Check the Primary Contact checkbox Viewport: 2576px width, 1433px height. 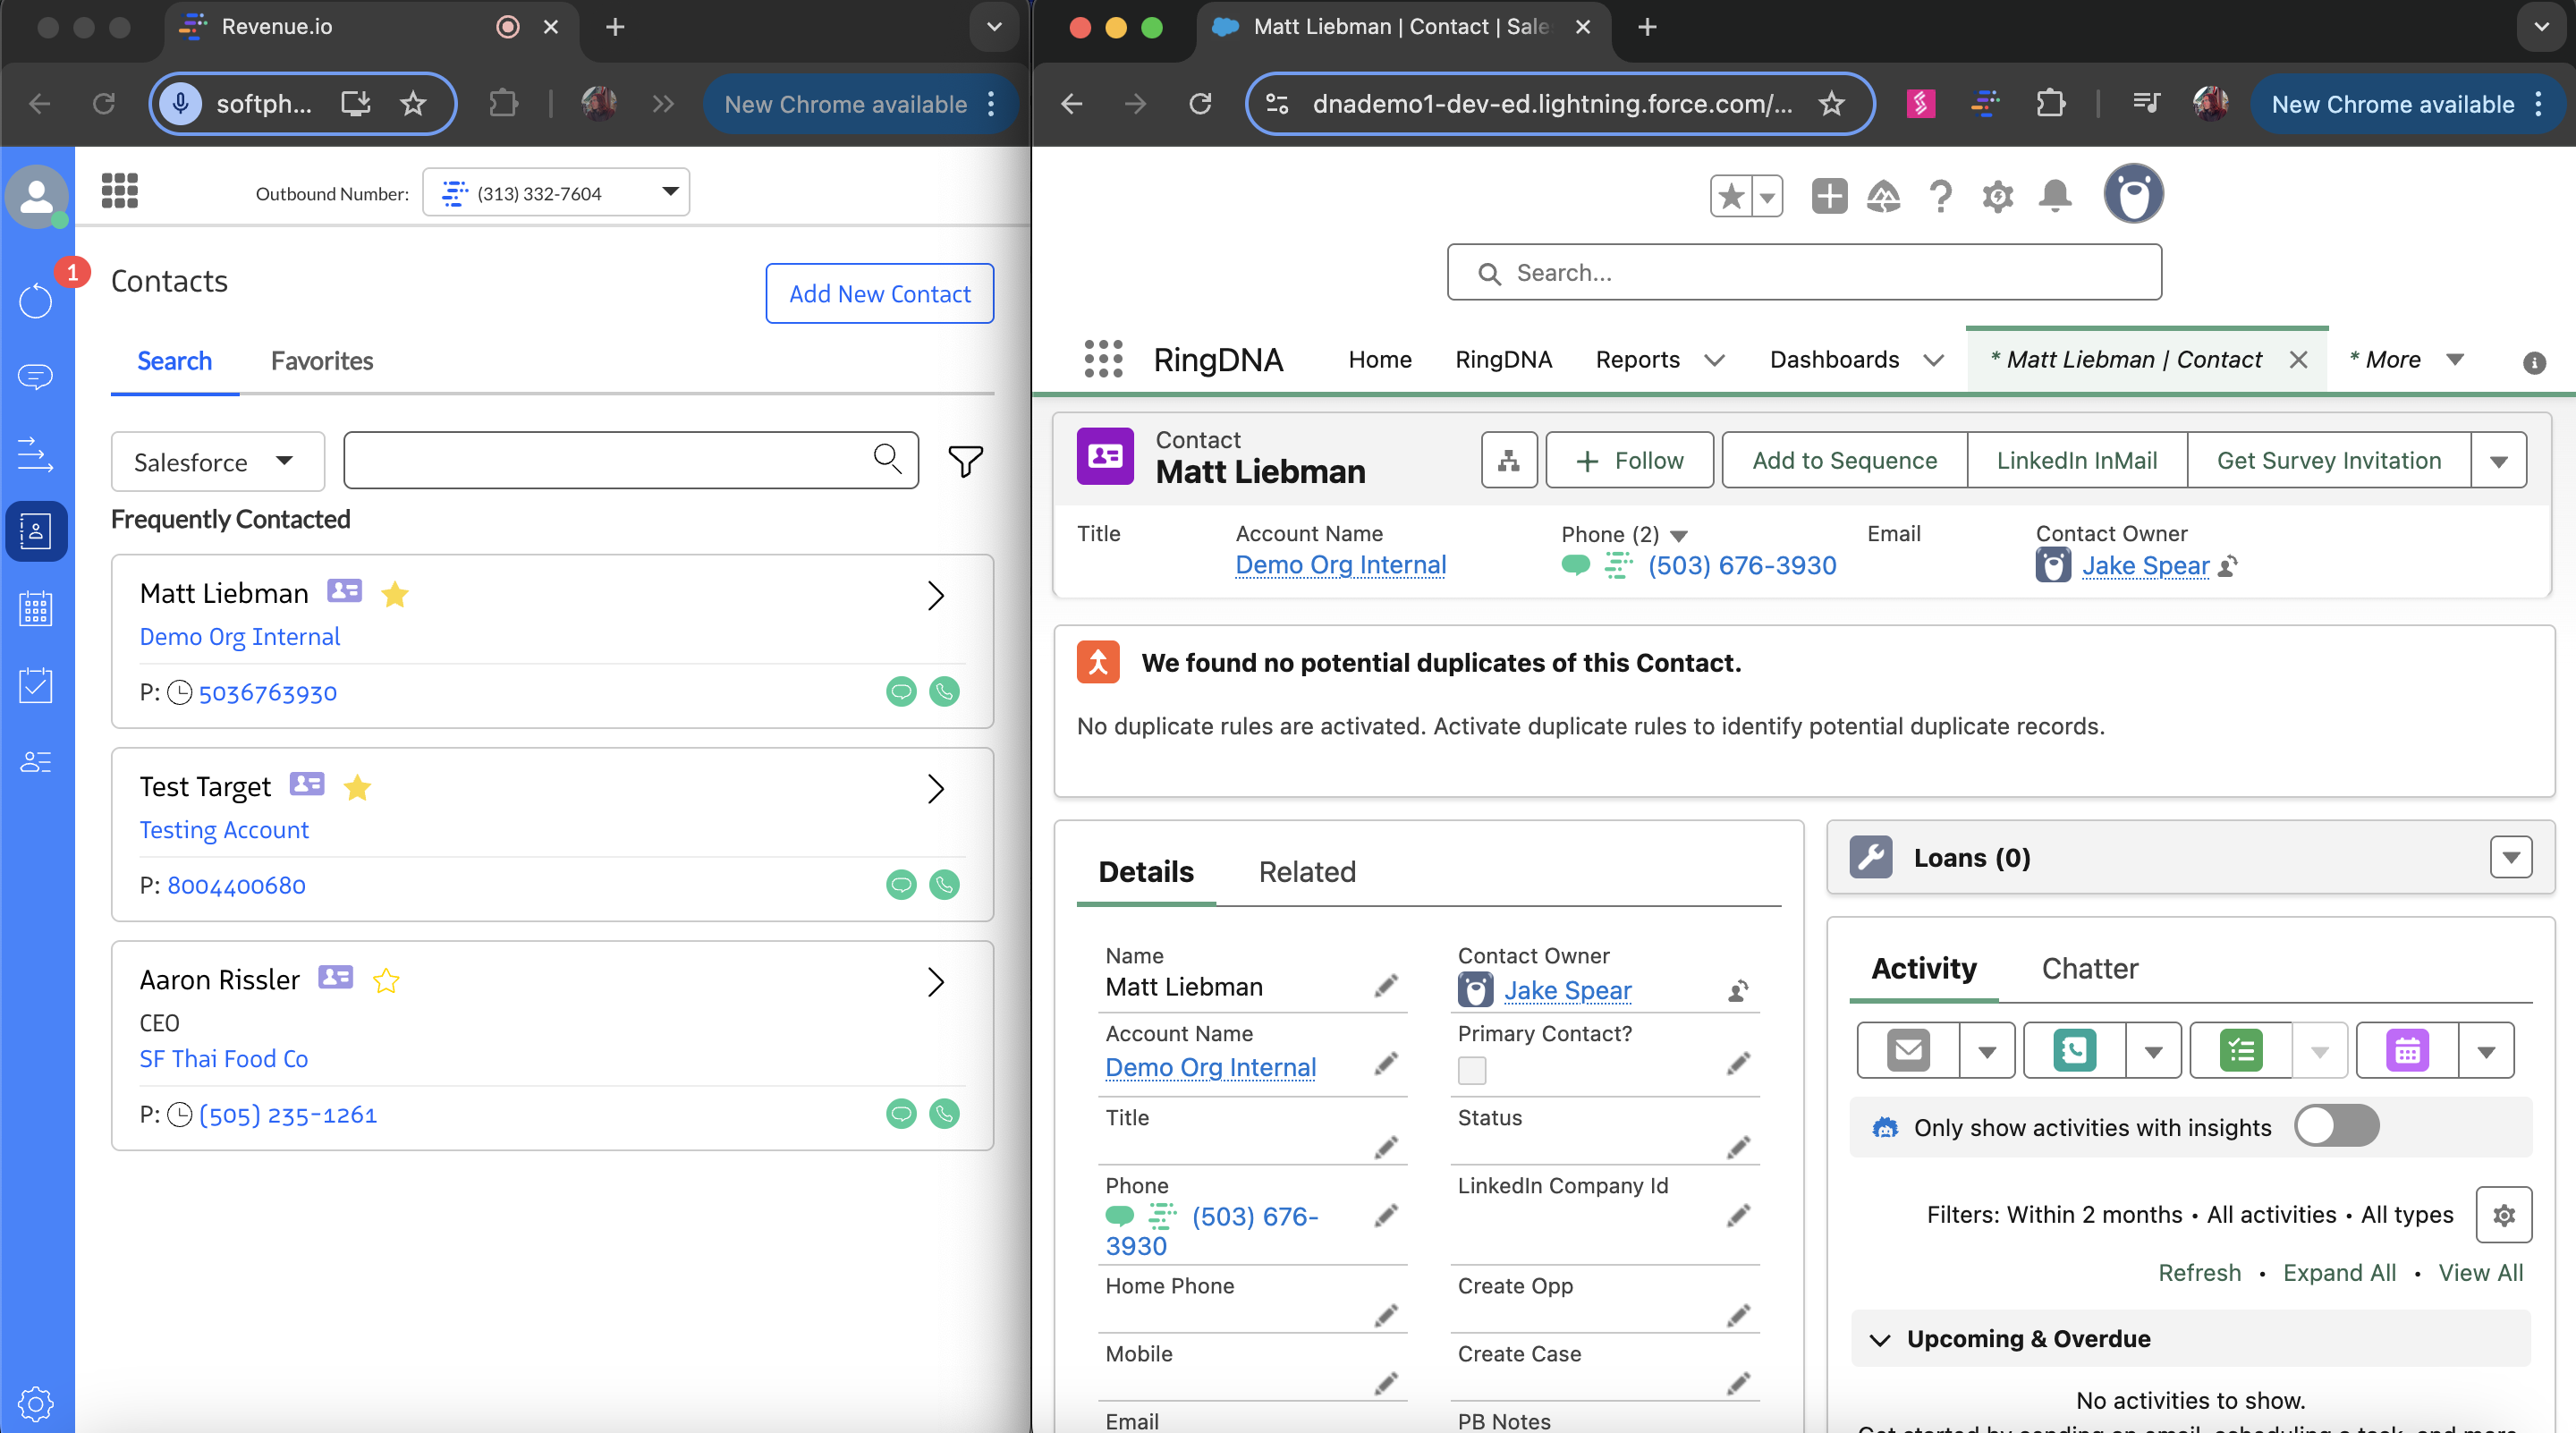coord(1471,1070)
